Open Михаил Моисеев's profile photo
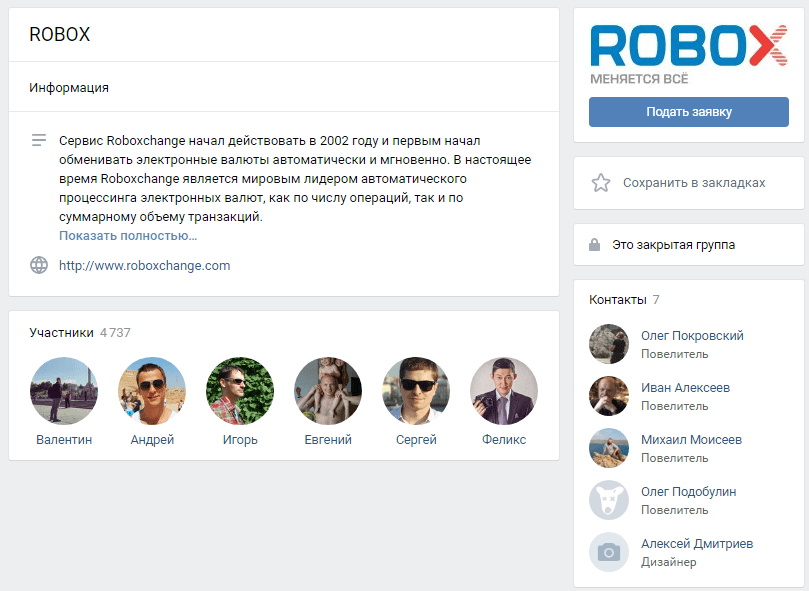 tap(609, 448)
